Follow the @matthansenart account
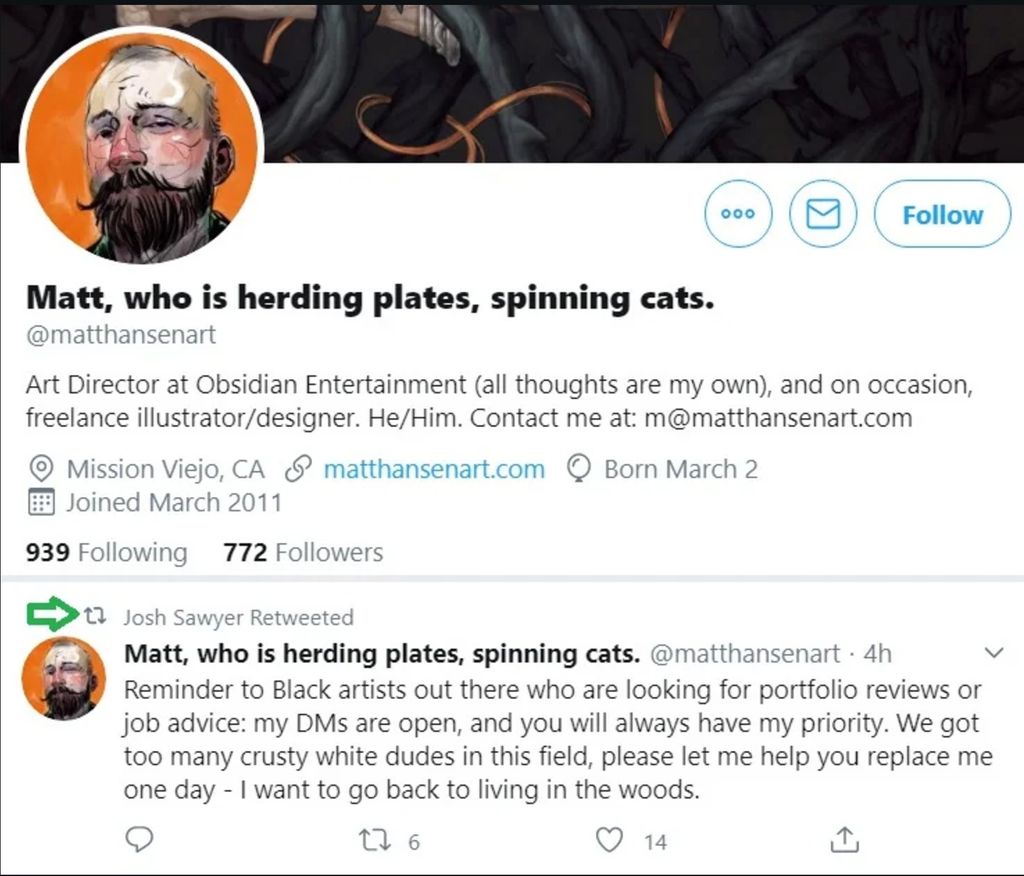Image resolution: width=1024 pixels, height=876 pixels. pyautogui.click(x=942, y=214)
